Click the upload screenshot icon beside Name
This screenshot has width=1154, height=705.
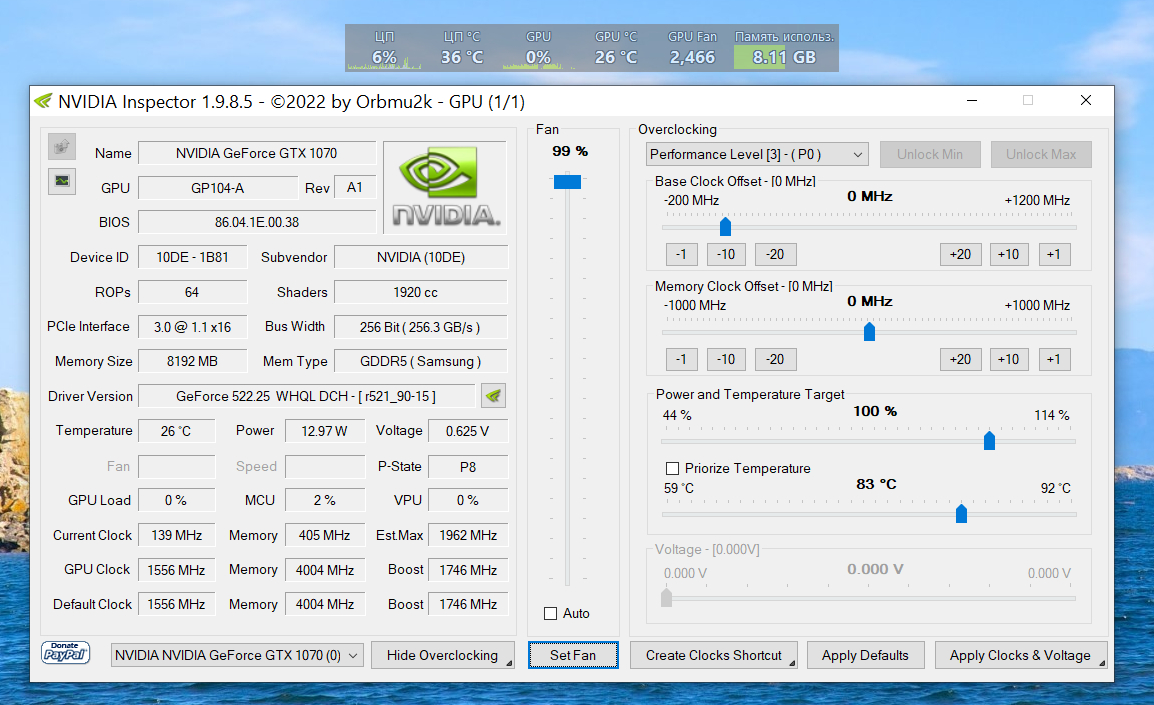(x=62, y=146)
